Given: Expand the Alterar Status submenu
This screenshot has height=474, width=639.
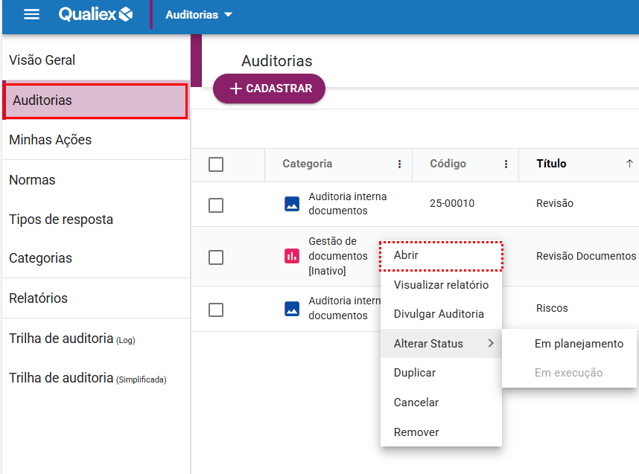Looking at the screenshot, I should 440,344.
